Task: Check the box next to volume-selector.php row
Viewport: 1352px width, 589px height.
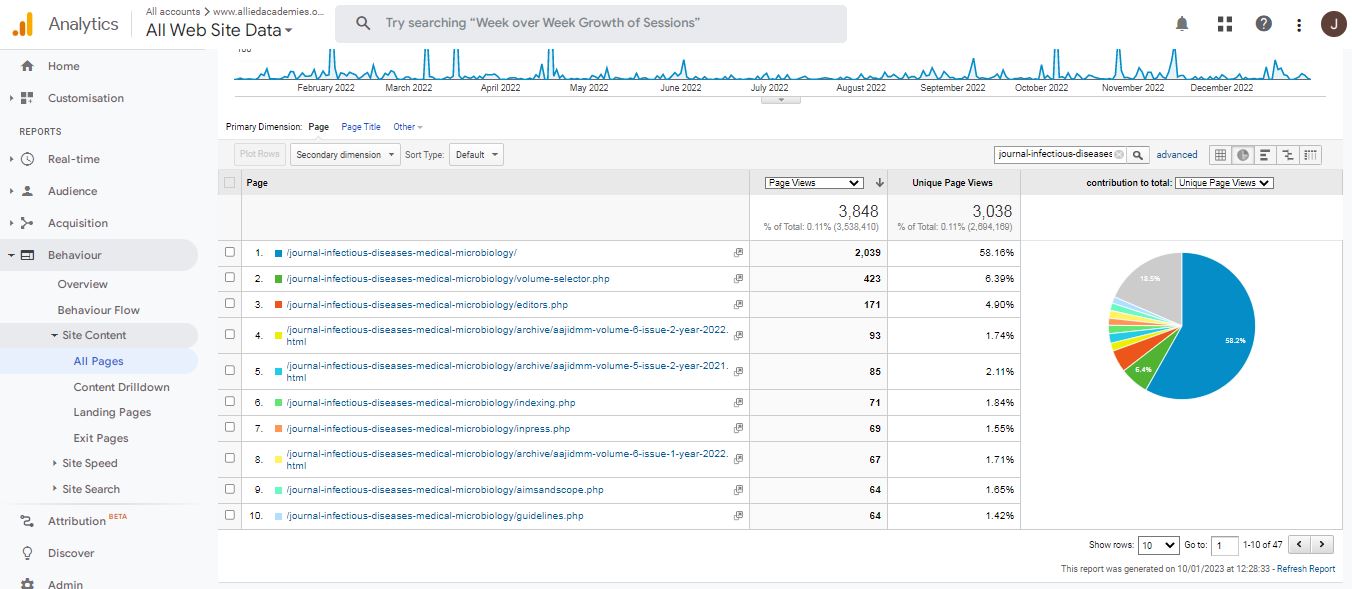Action: [x=230, y=279]
